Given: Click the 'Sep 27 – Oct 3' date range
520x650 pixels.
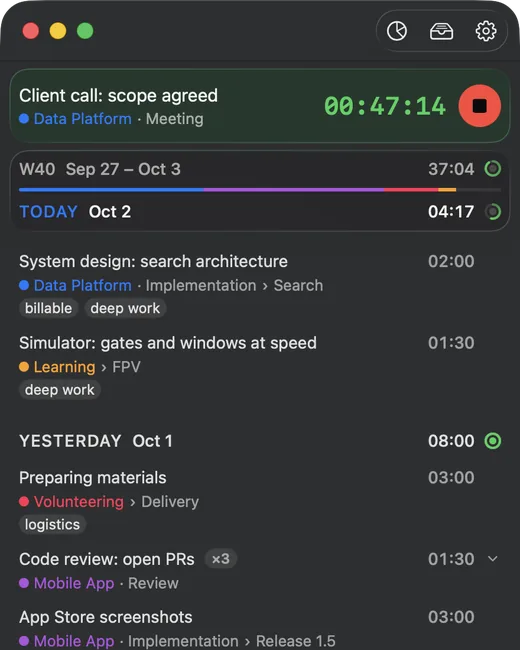Looking at the screenshot, I should [123, 169].
